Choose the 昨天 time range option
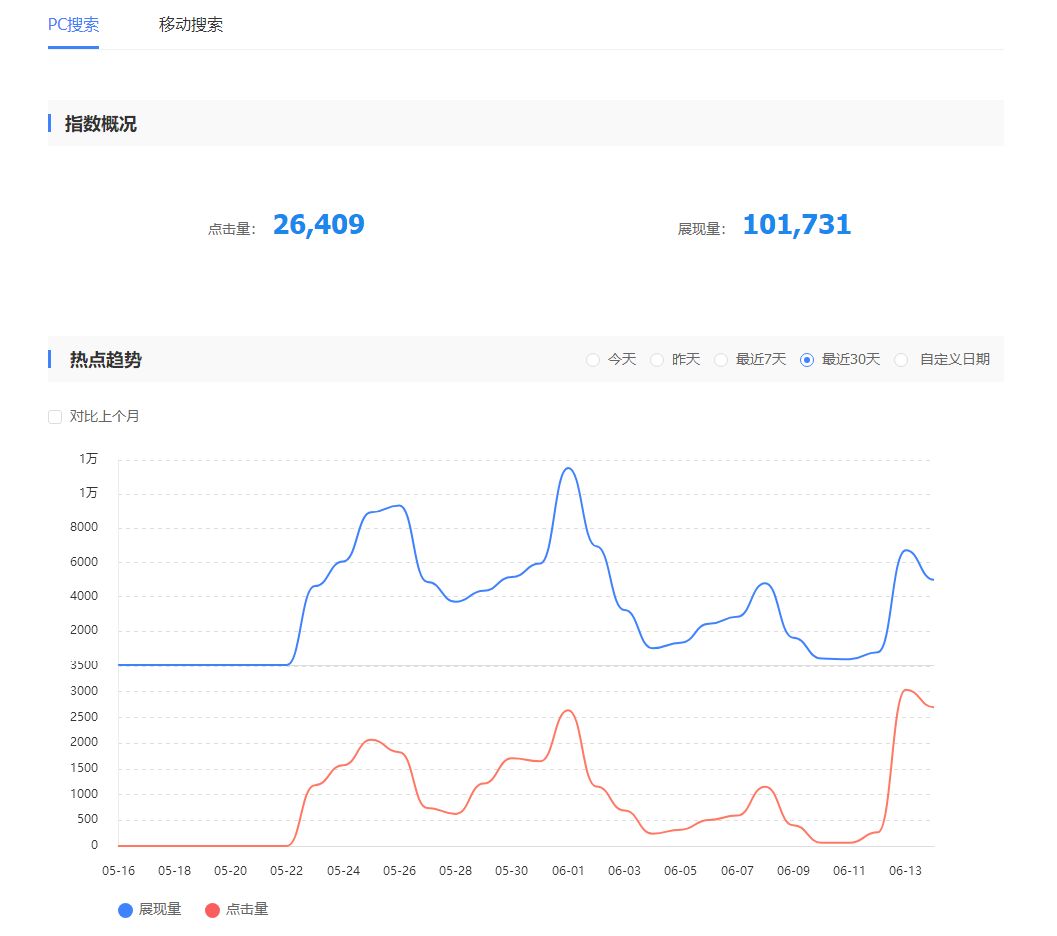 point(657,360)
